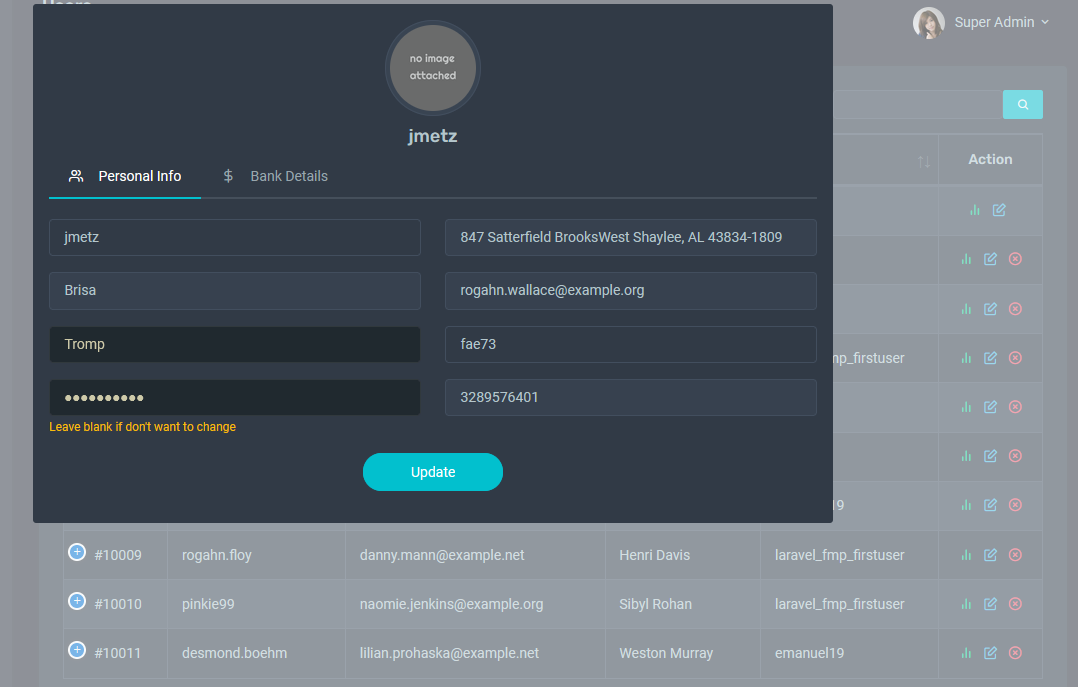The height and width of the screenshot is (687, 1078).
Task: Click delete icon in desmond.boehm row
Action: point(1015,653)
